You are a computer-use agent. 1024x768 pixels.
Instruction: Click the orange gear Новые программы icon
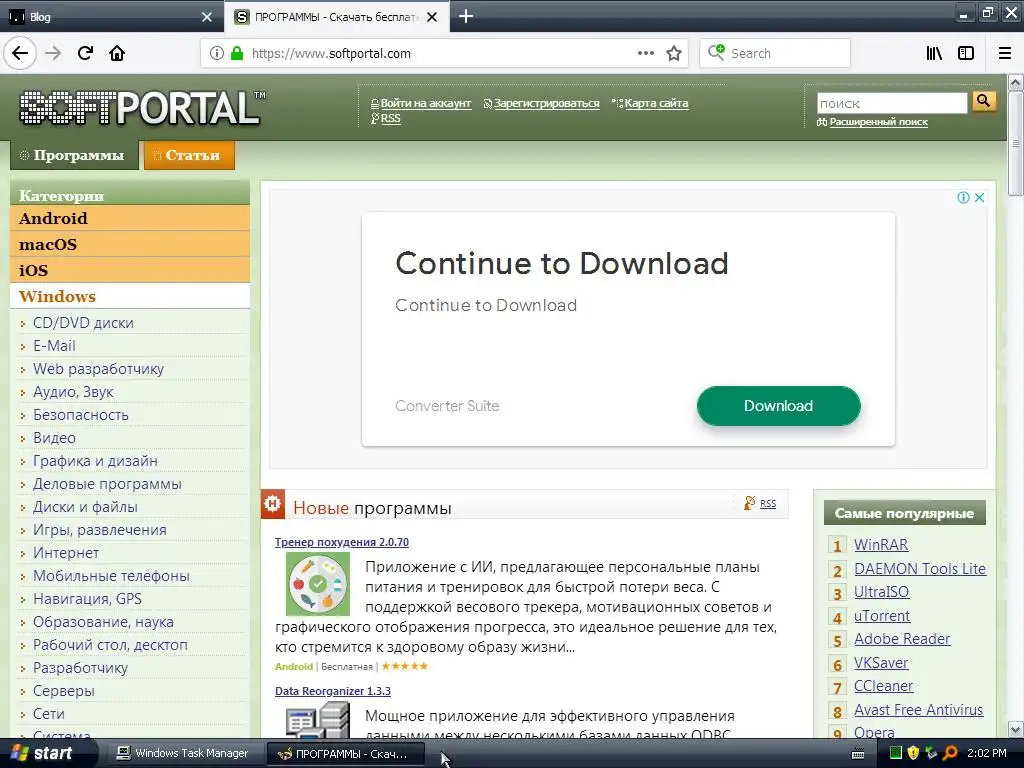(273, 504)
